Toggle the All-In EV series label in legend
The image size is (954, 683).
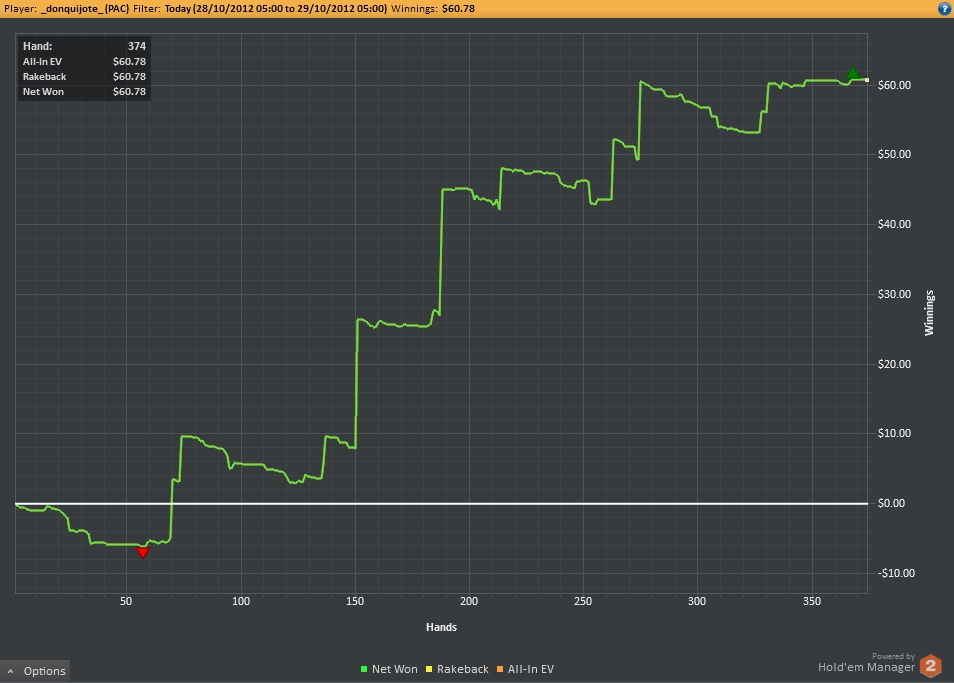(530, 669)
